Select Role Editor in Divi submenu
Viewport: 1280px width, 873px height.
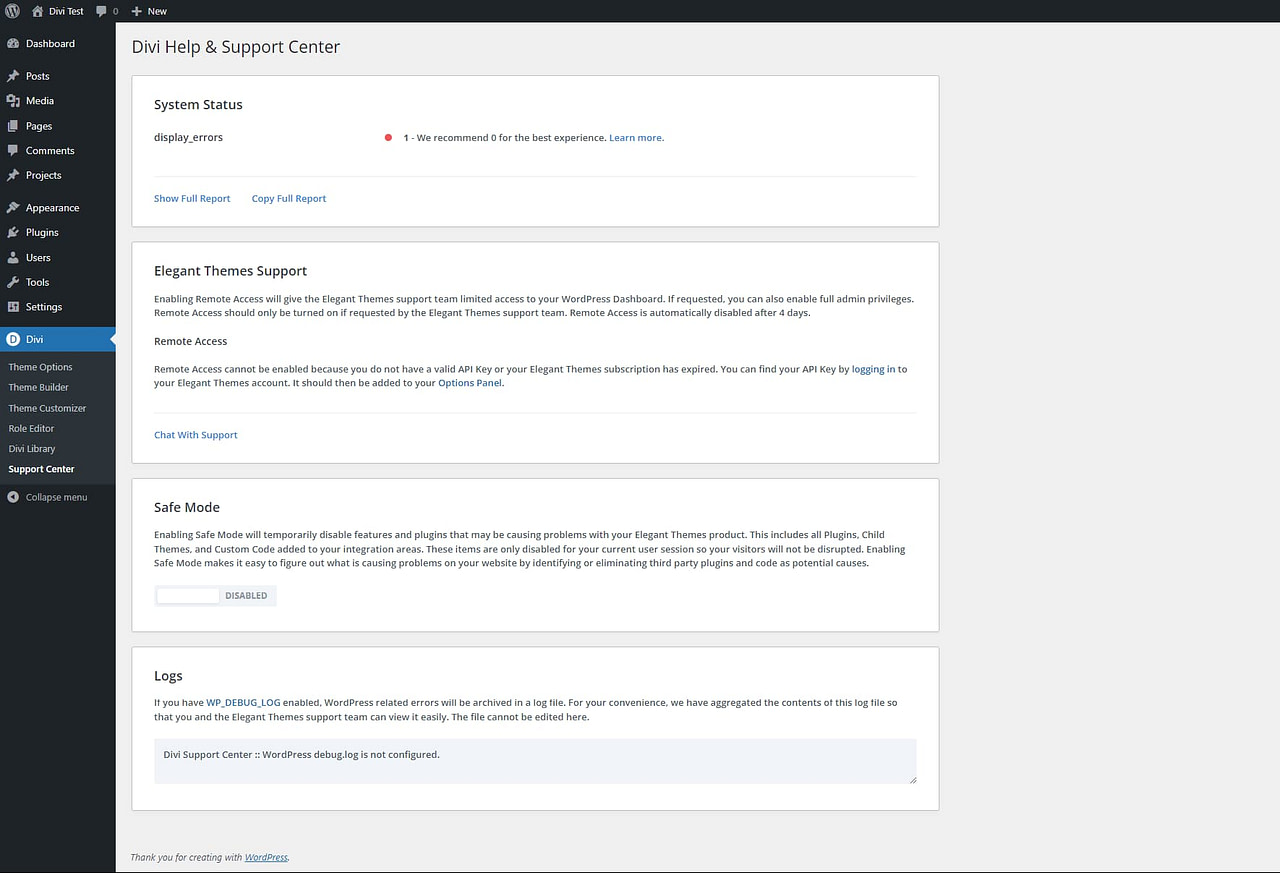click(x=31, y=429)
